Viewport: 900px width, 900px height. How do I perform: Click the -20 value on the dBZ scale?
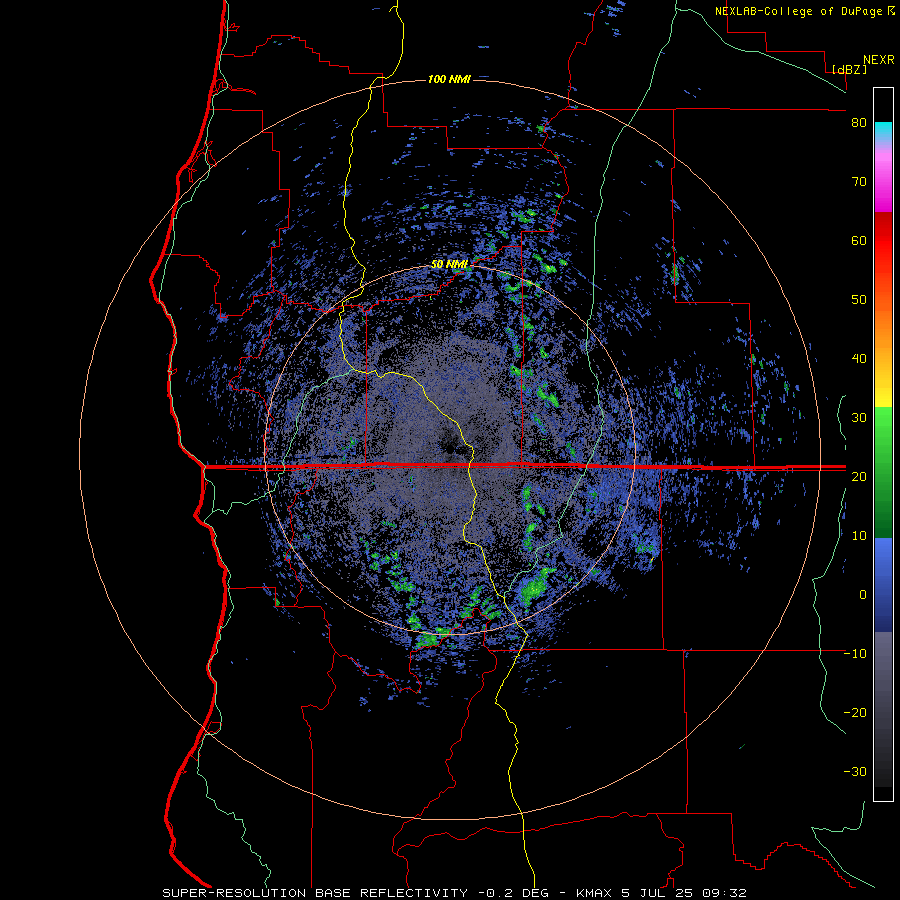coord(855,713)
